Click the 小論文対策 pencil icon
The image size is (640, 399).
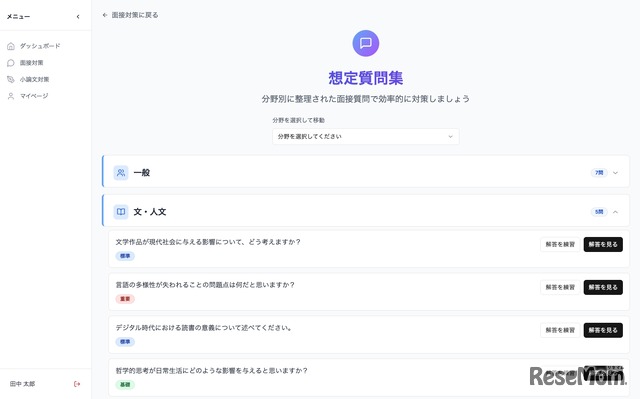[x=11, y=80]
